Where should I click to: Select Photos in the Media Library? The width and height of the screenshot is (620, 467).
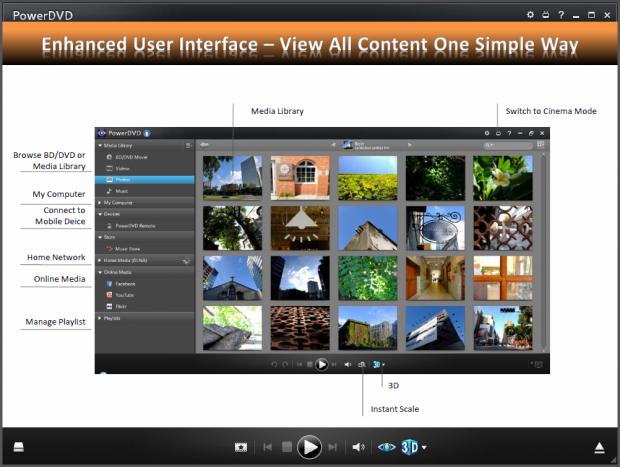point(123,179)
